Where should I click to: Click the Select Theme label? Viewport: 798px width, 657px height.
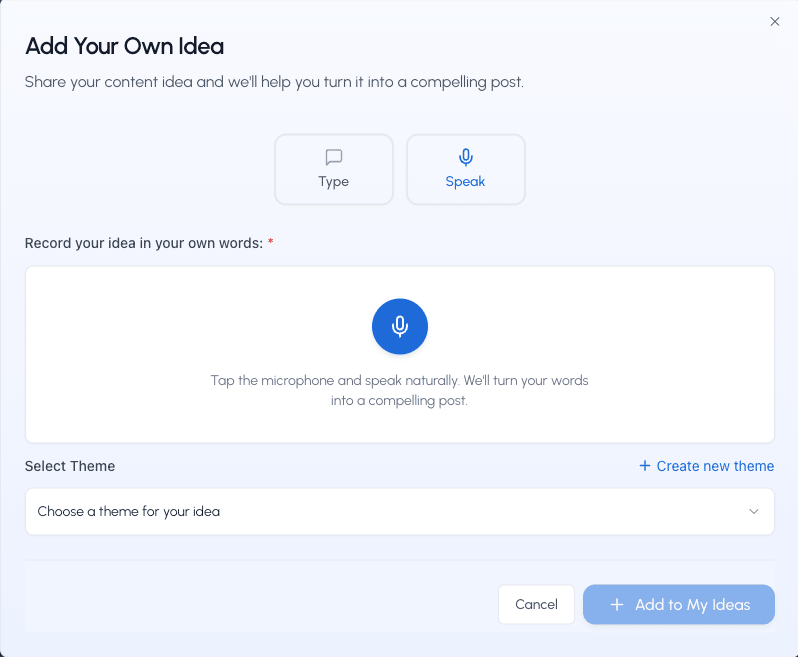[70, 466]
